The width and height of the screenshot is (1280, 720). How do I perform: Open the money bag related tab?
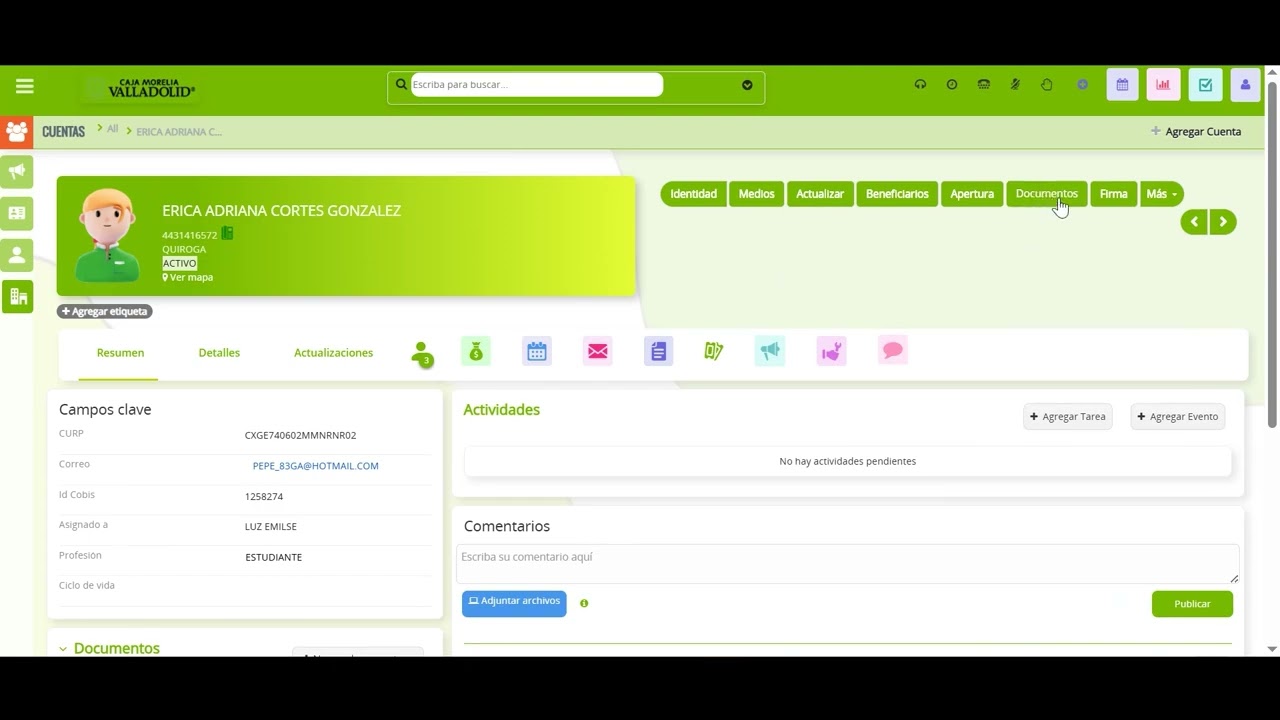tap(476, 351)
